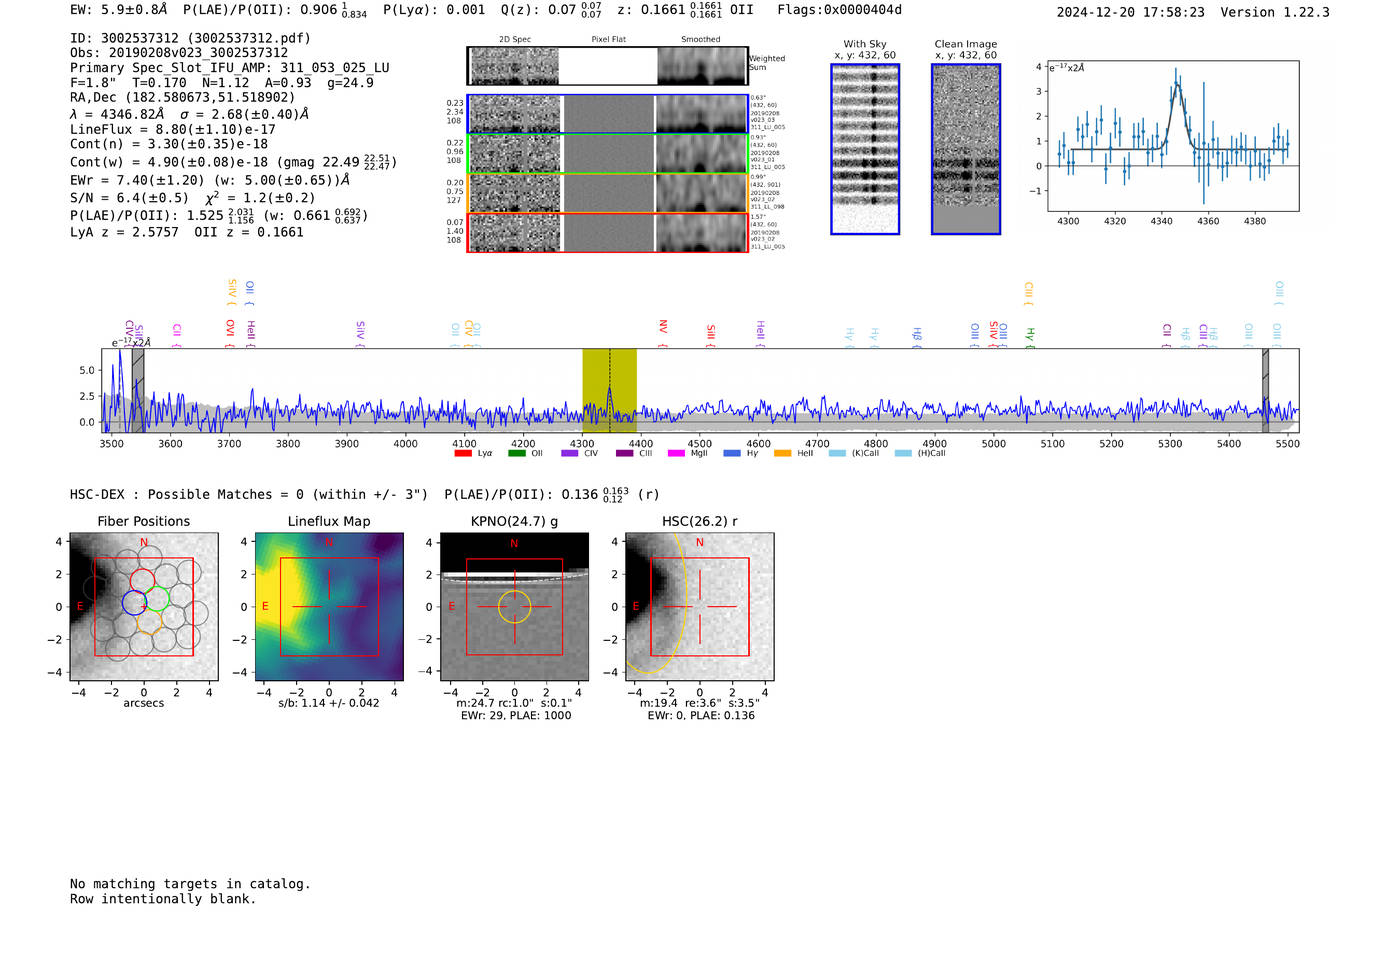Click the 'Pixel Flat' column header

(x=608, y=40)
